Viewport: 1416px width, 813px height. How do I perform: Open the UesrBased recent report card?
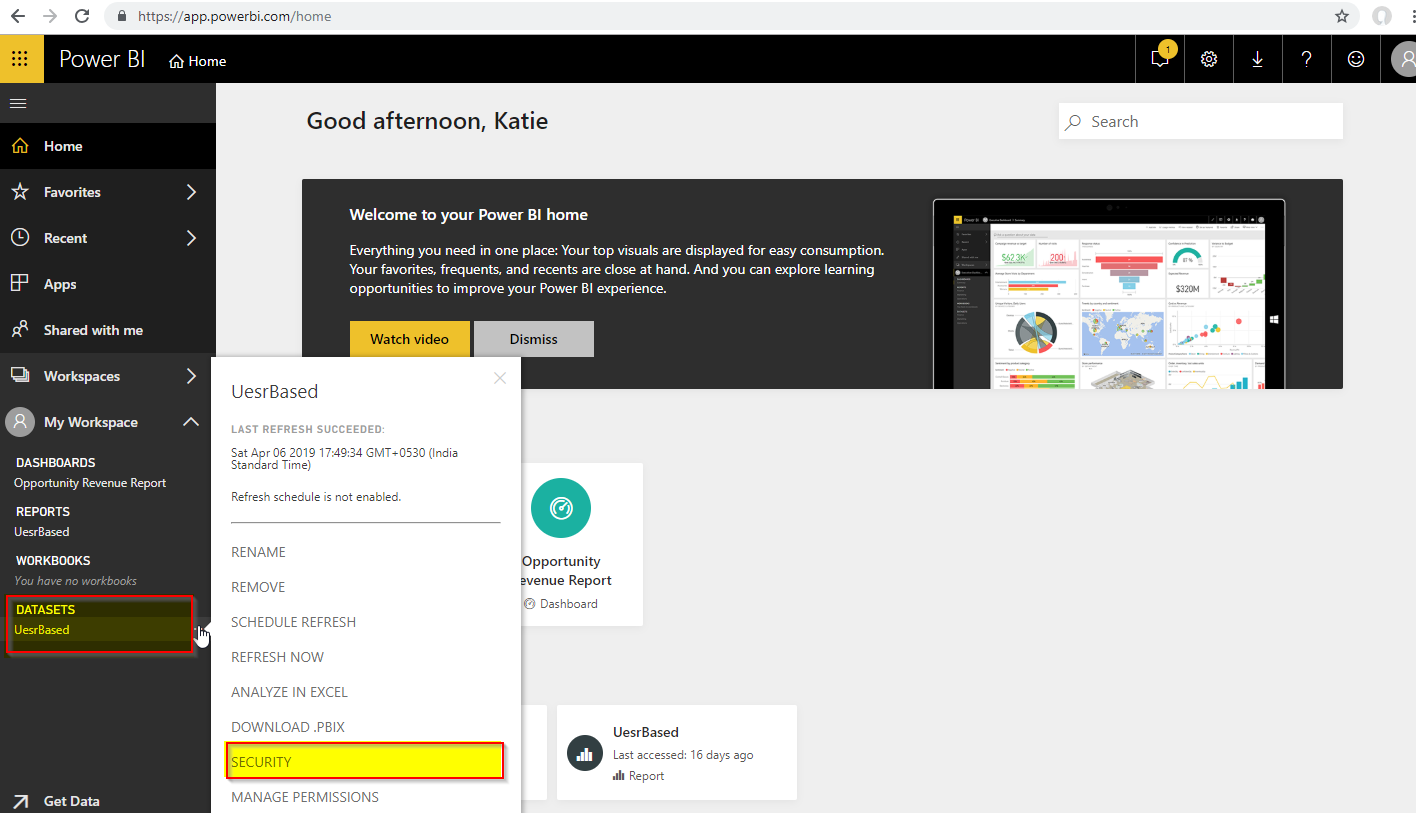coord(677,752)
